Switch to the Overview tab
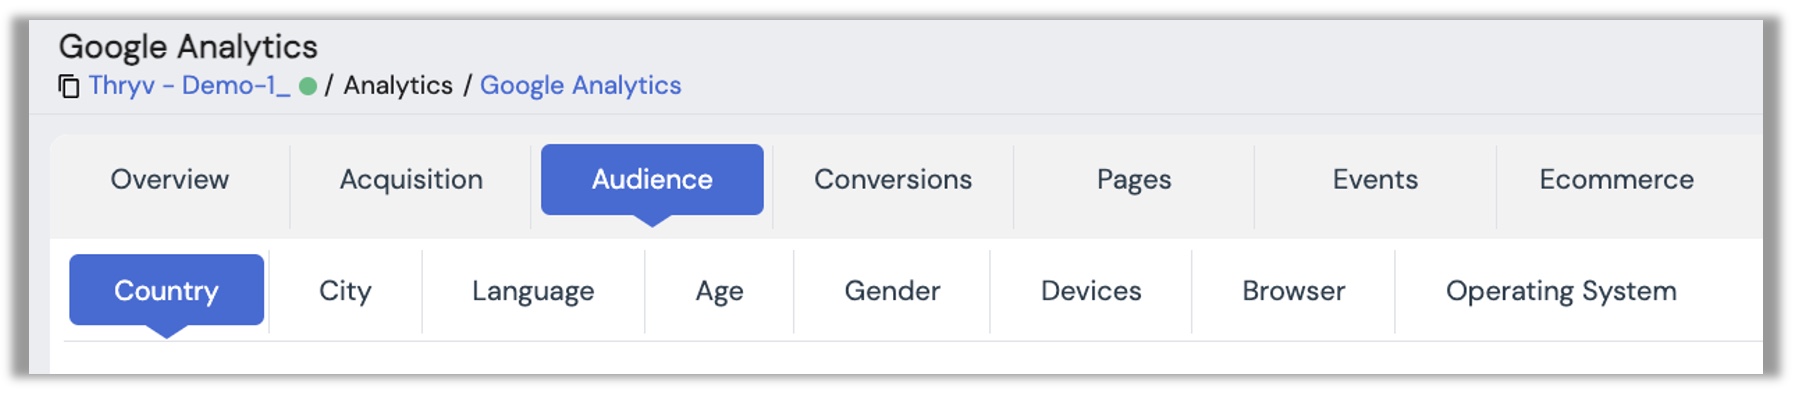 tap(170, 180)
